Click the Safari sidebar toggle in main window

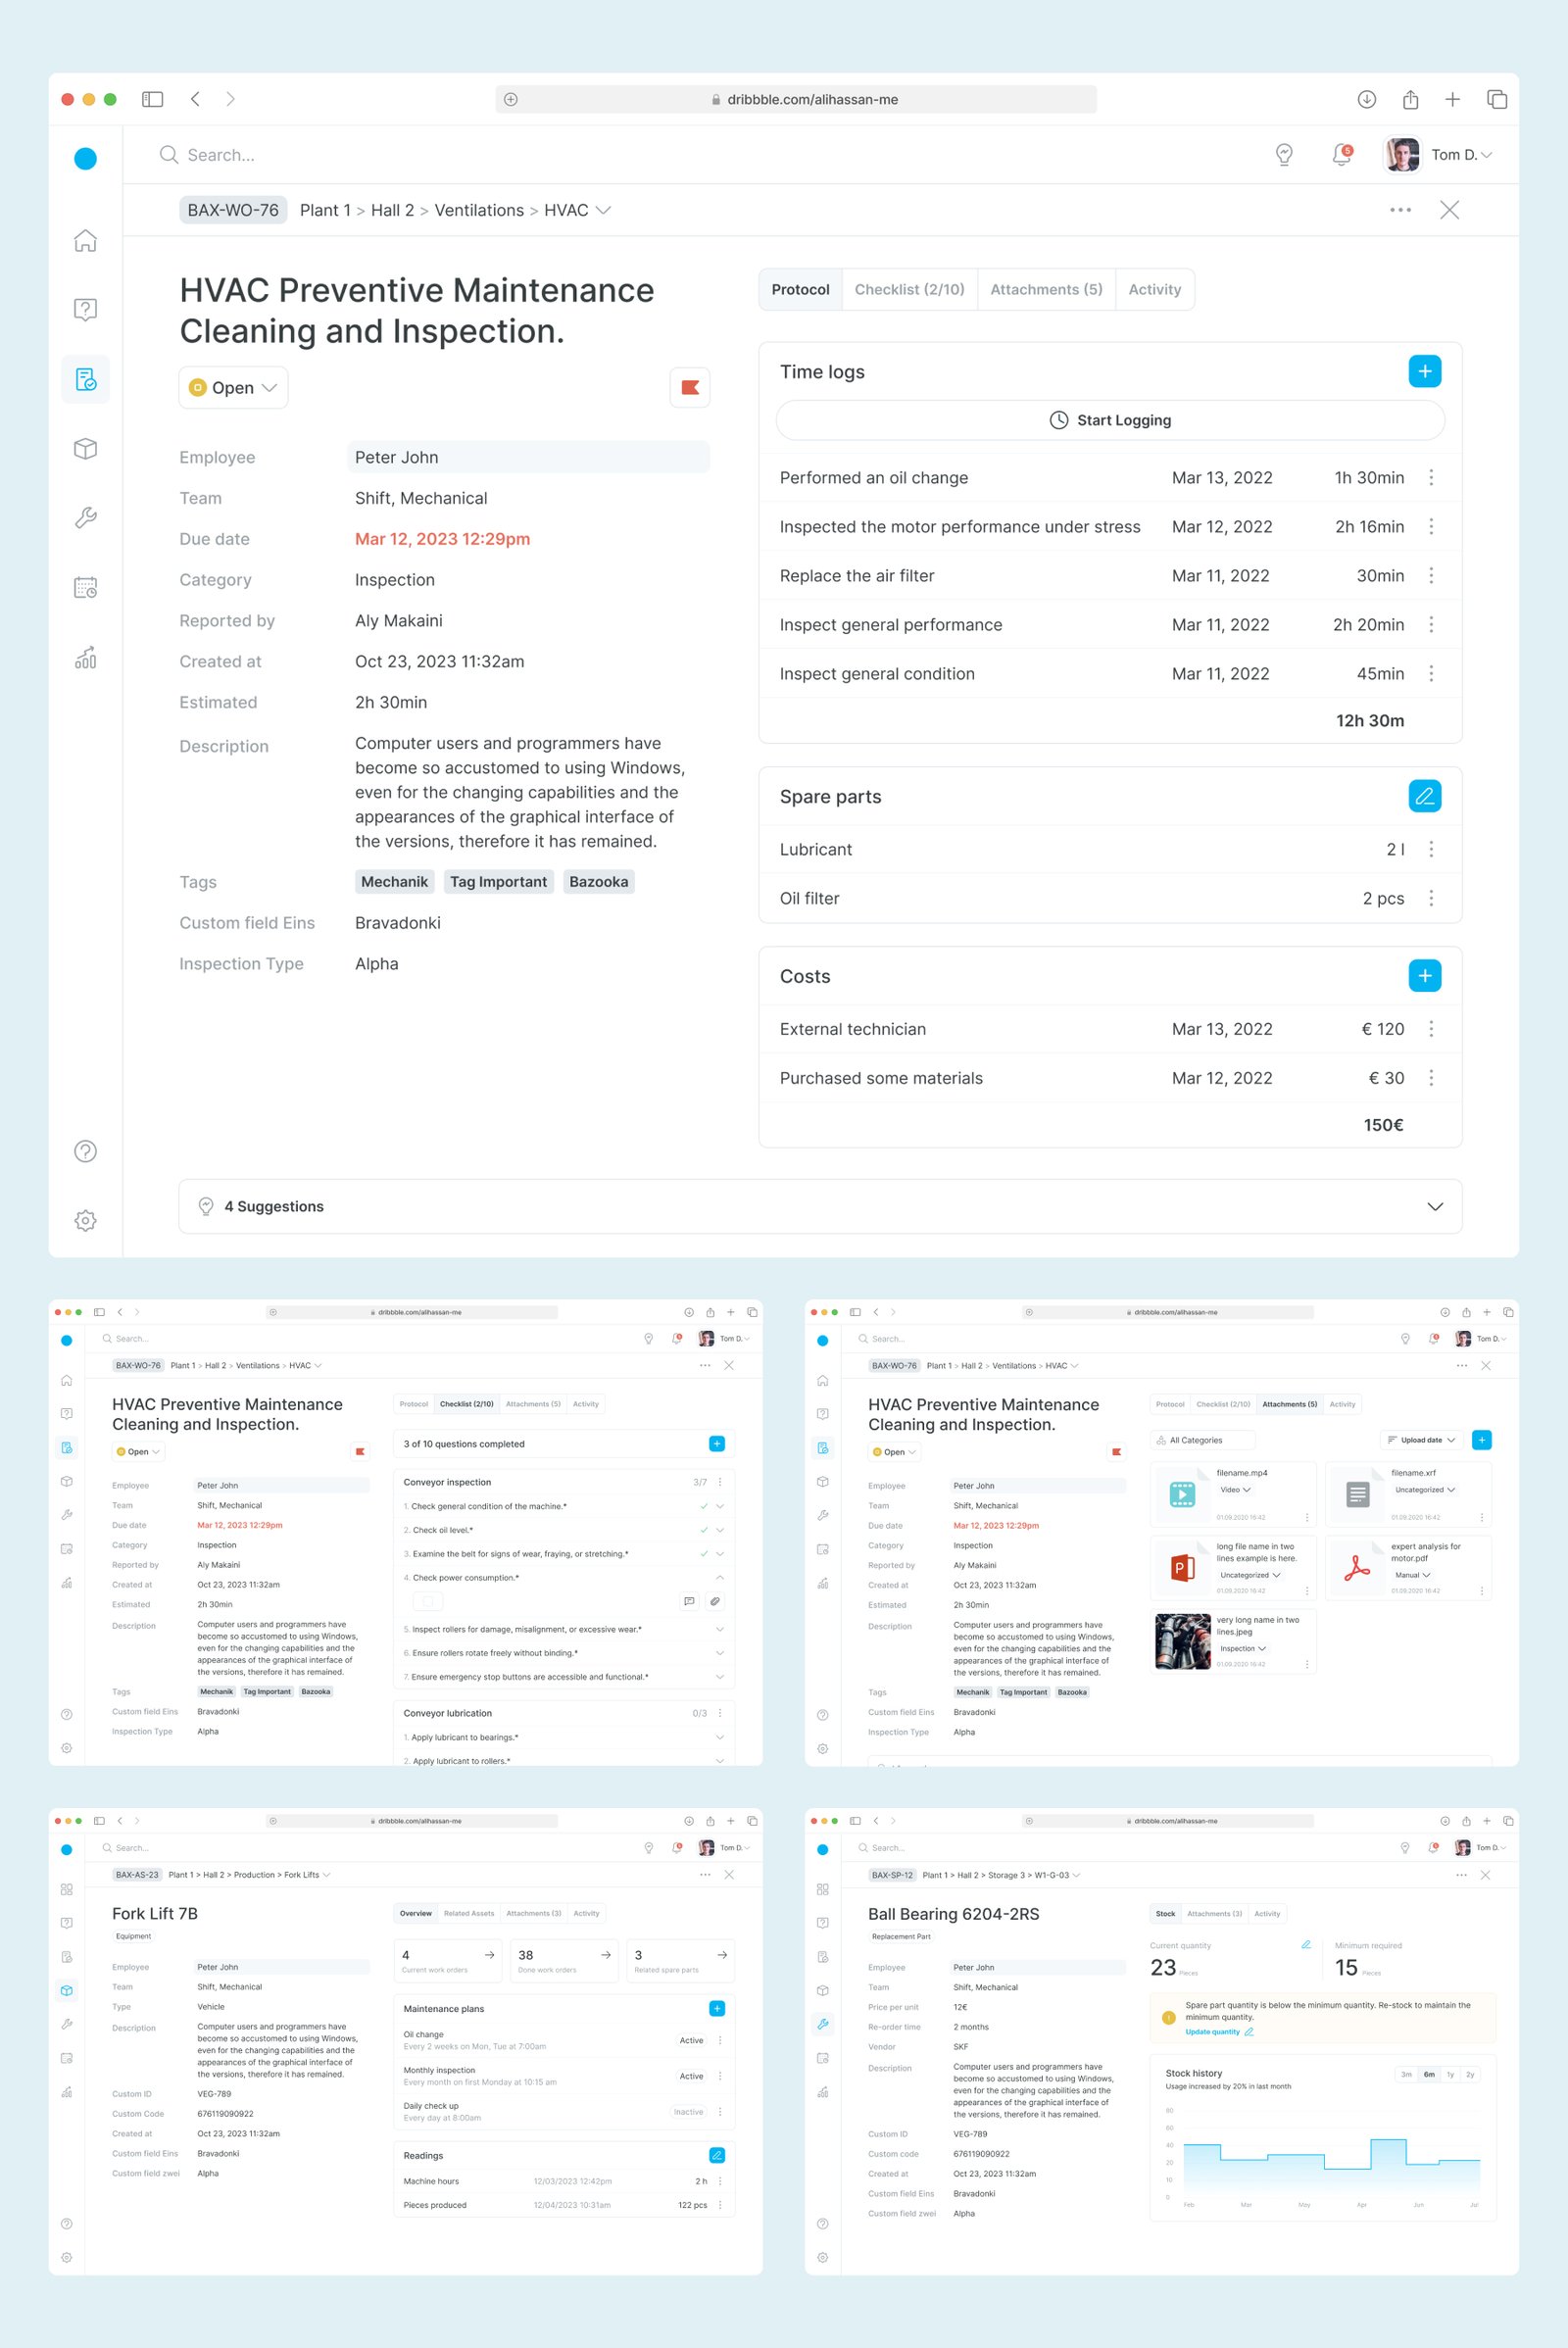coord(152,99)
